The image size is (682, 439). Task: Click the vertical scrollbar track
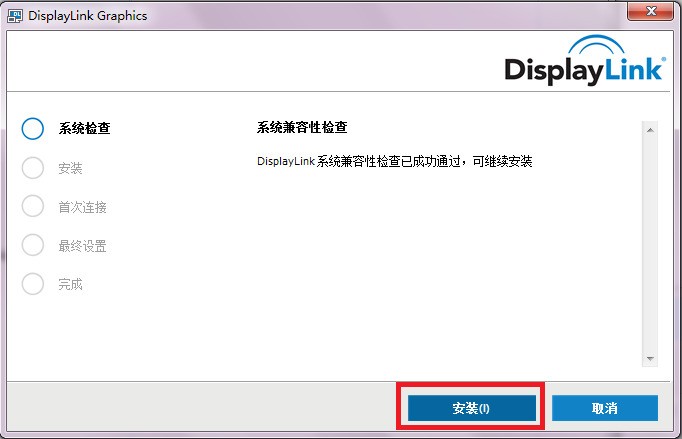[x=650, y=244]
